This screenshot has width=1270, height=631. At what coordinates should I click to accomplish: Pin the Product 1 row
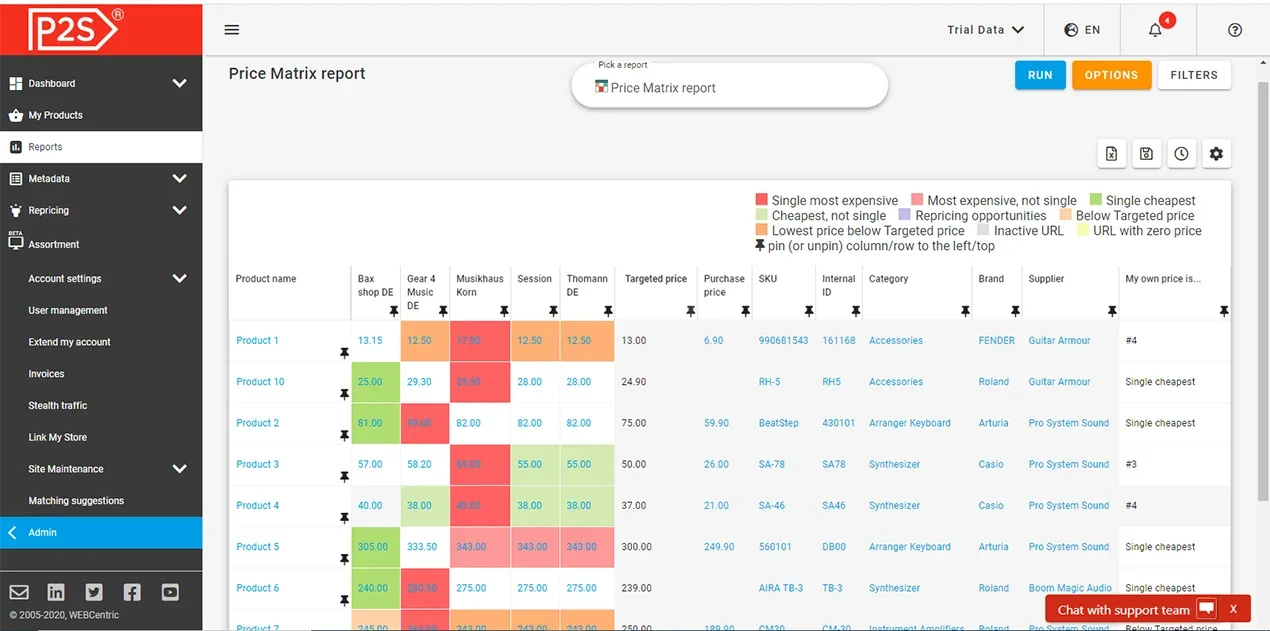[x=344, y=353]
